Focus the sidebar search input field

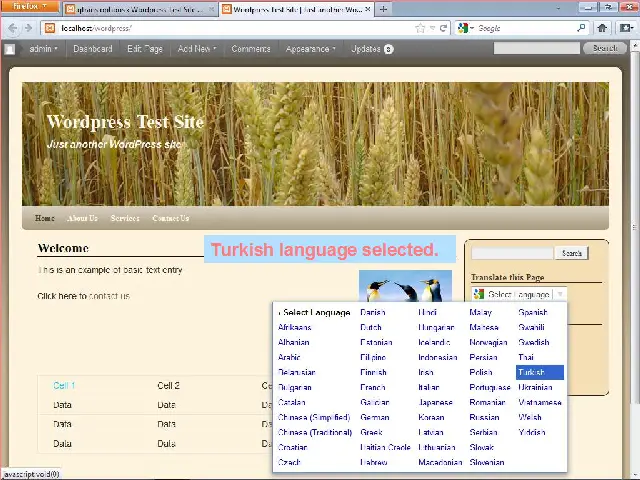pos(513,253)
